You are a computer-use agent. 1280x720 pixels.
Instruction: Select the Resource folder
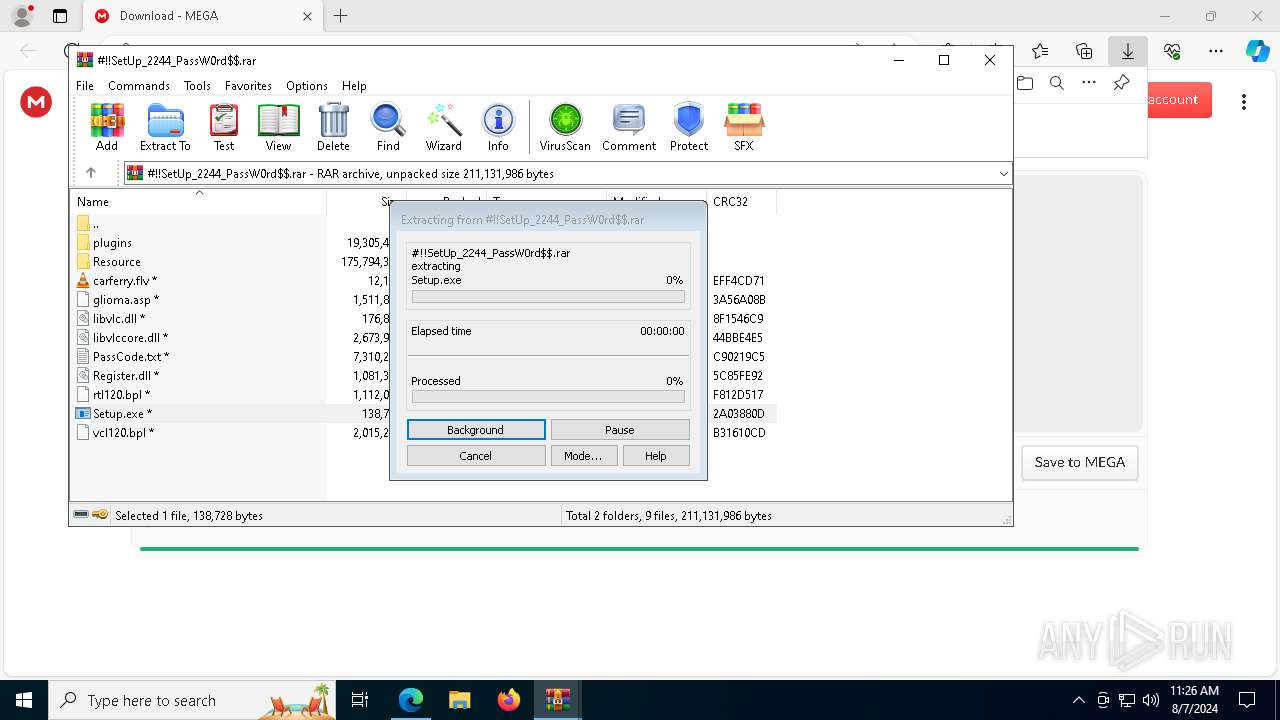pyautogui.click(x=116, y=262)
